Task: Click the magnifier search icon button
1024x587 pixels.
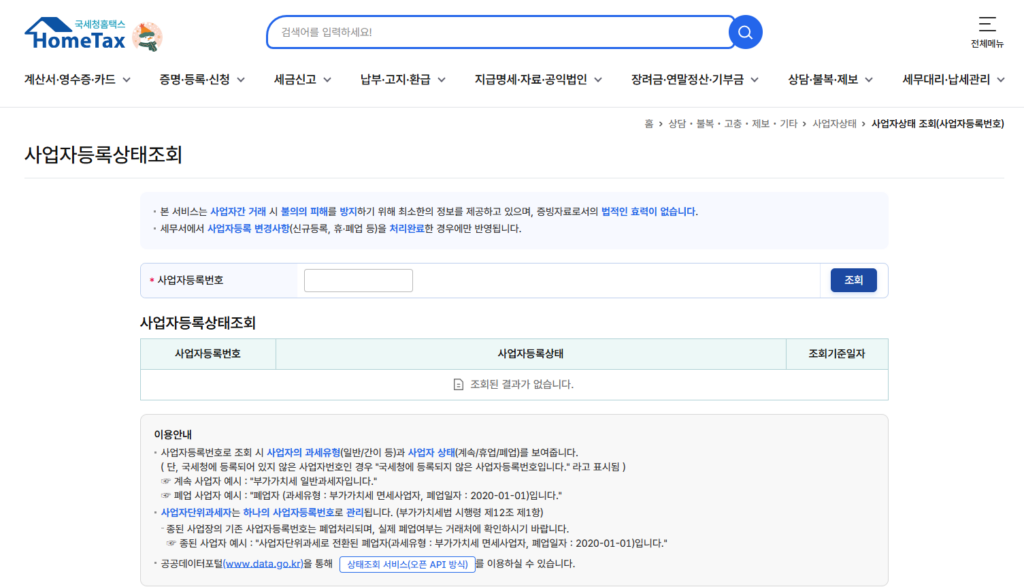Action: point(745,32)
